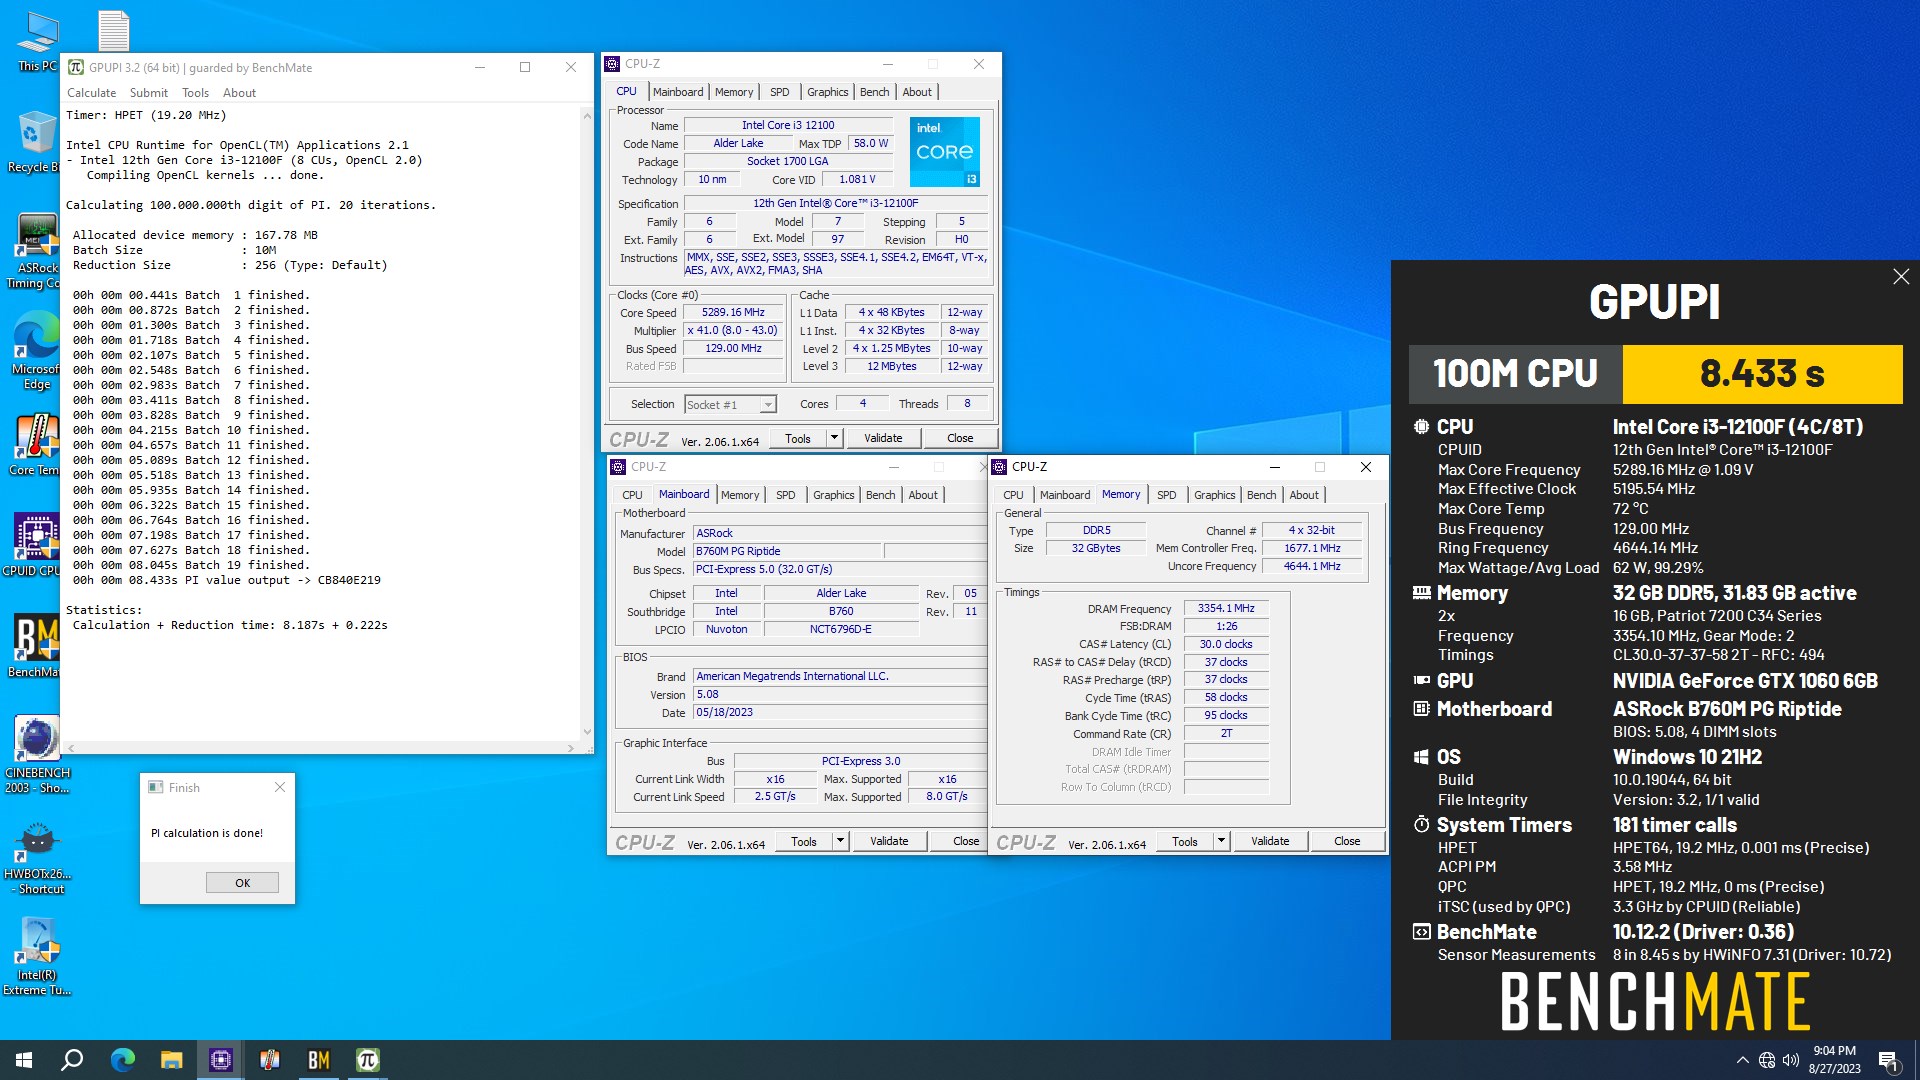Show hidden tray icons chevron
The height and width of the screenshot is (1080, 1920).
tap(1742, 1060)
